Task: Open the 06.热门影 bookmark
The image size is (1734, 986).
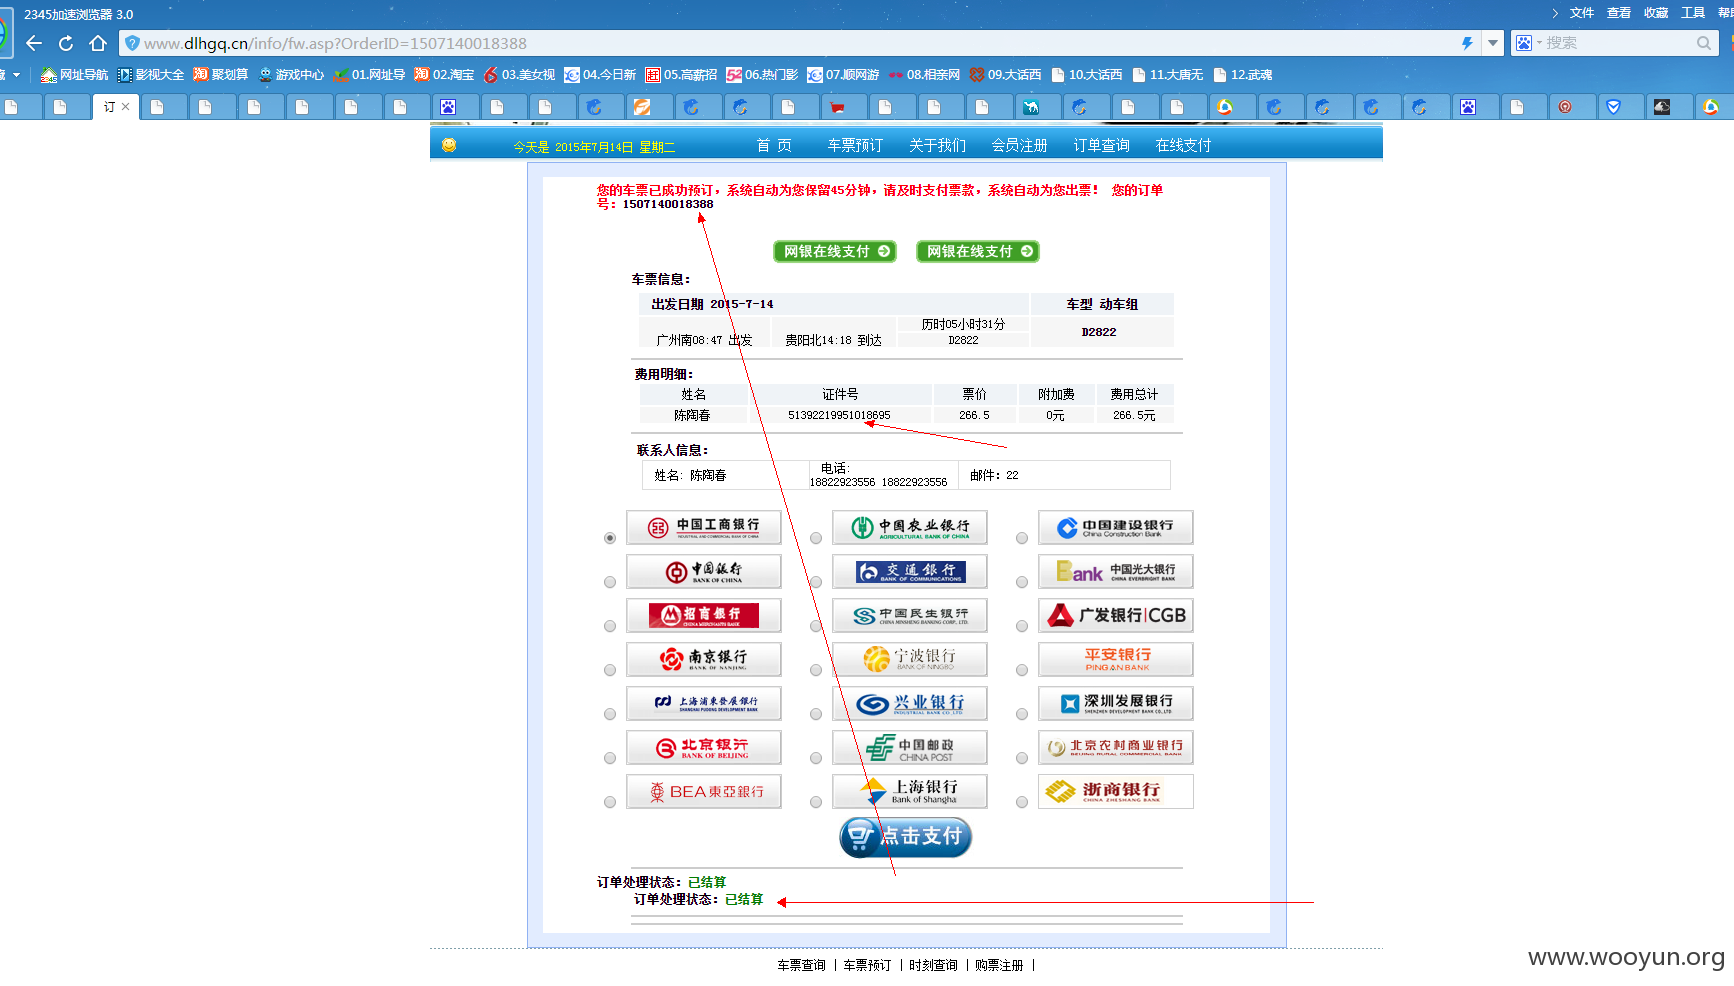Action: tap(762, 75)
